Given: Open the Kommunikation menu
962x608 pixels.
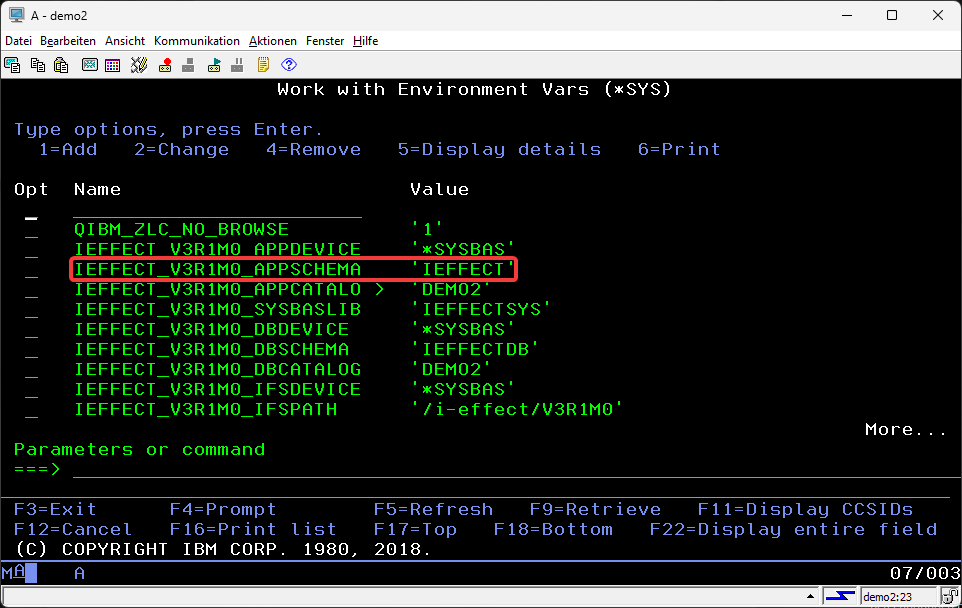Looking at the screenshot, I should click(x=196, y=41).
